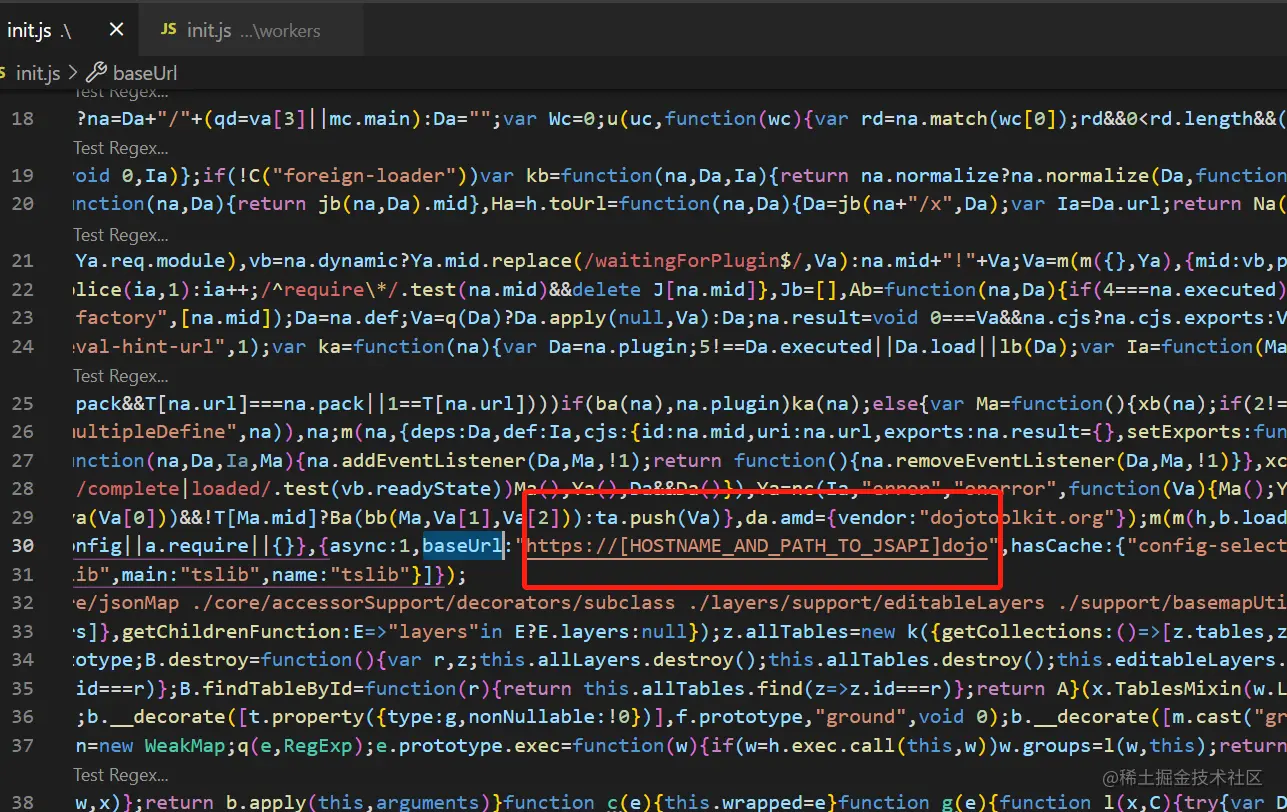Click the wrench icon in the breadcrumb
This screenshot has width=1287, height=812.
coord(96,73)
